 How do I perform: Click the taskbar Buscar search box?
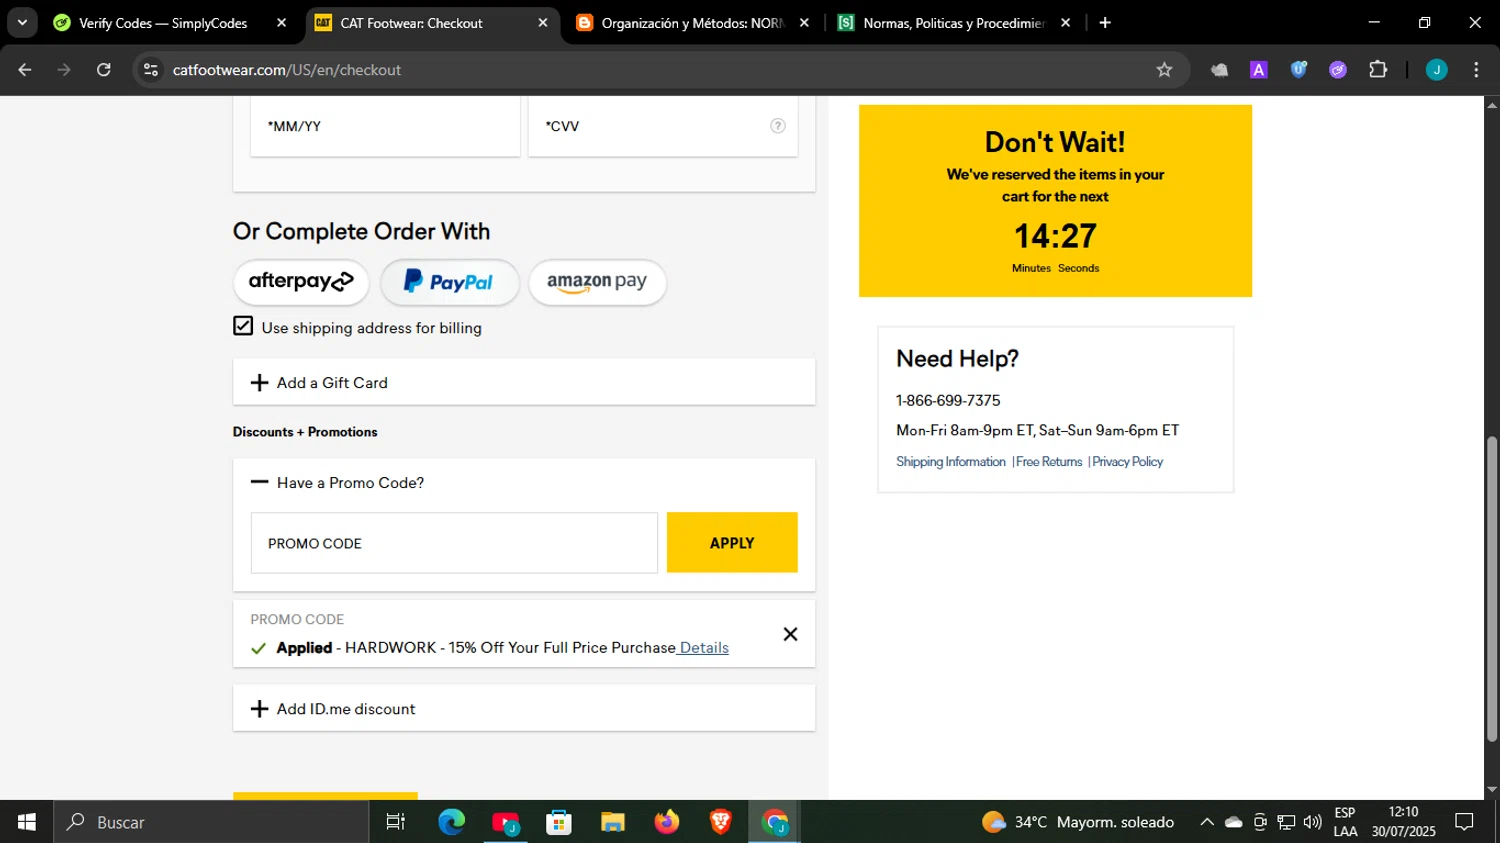pyautogui.click(x=211, y=822)
